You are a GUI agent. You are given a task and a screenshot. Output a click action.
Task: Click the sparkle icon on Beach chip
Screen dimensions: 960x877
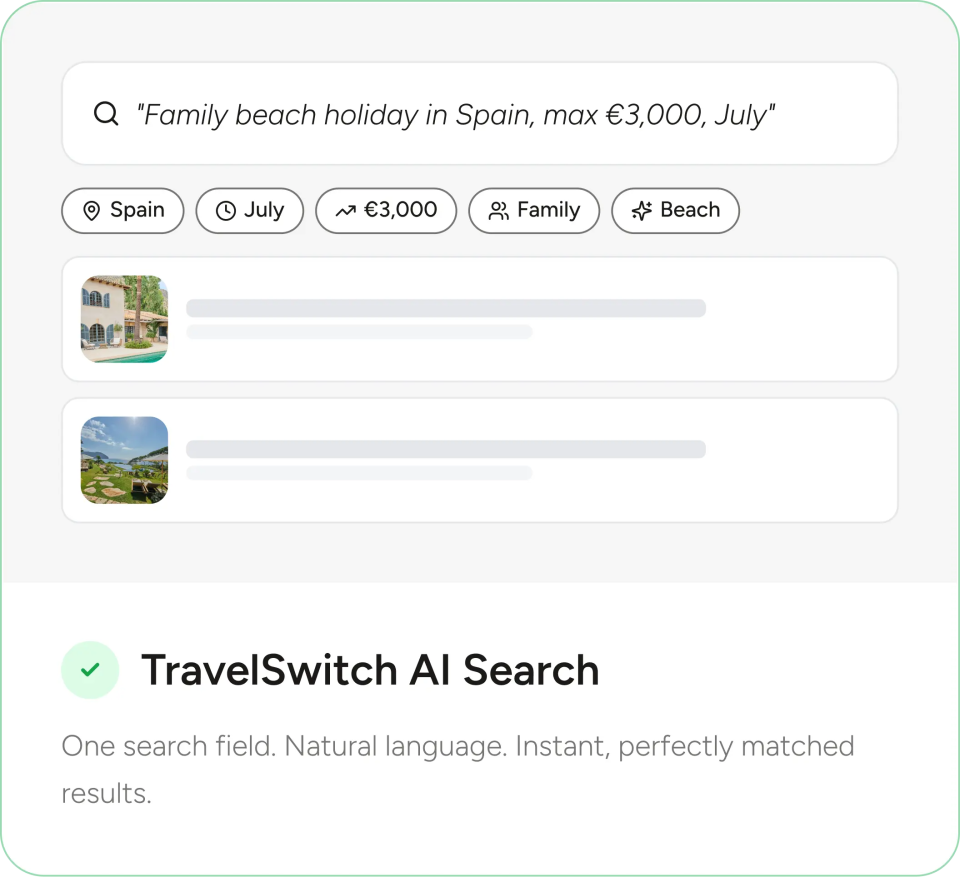click(642, 211)
